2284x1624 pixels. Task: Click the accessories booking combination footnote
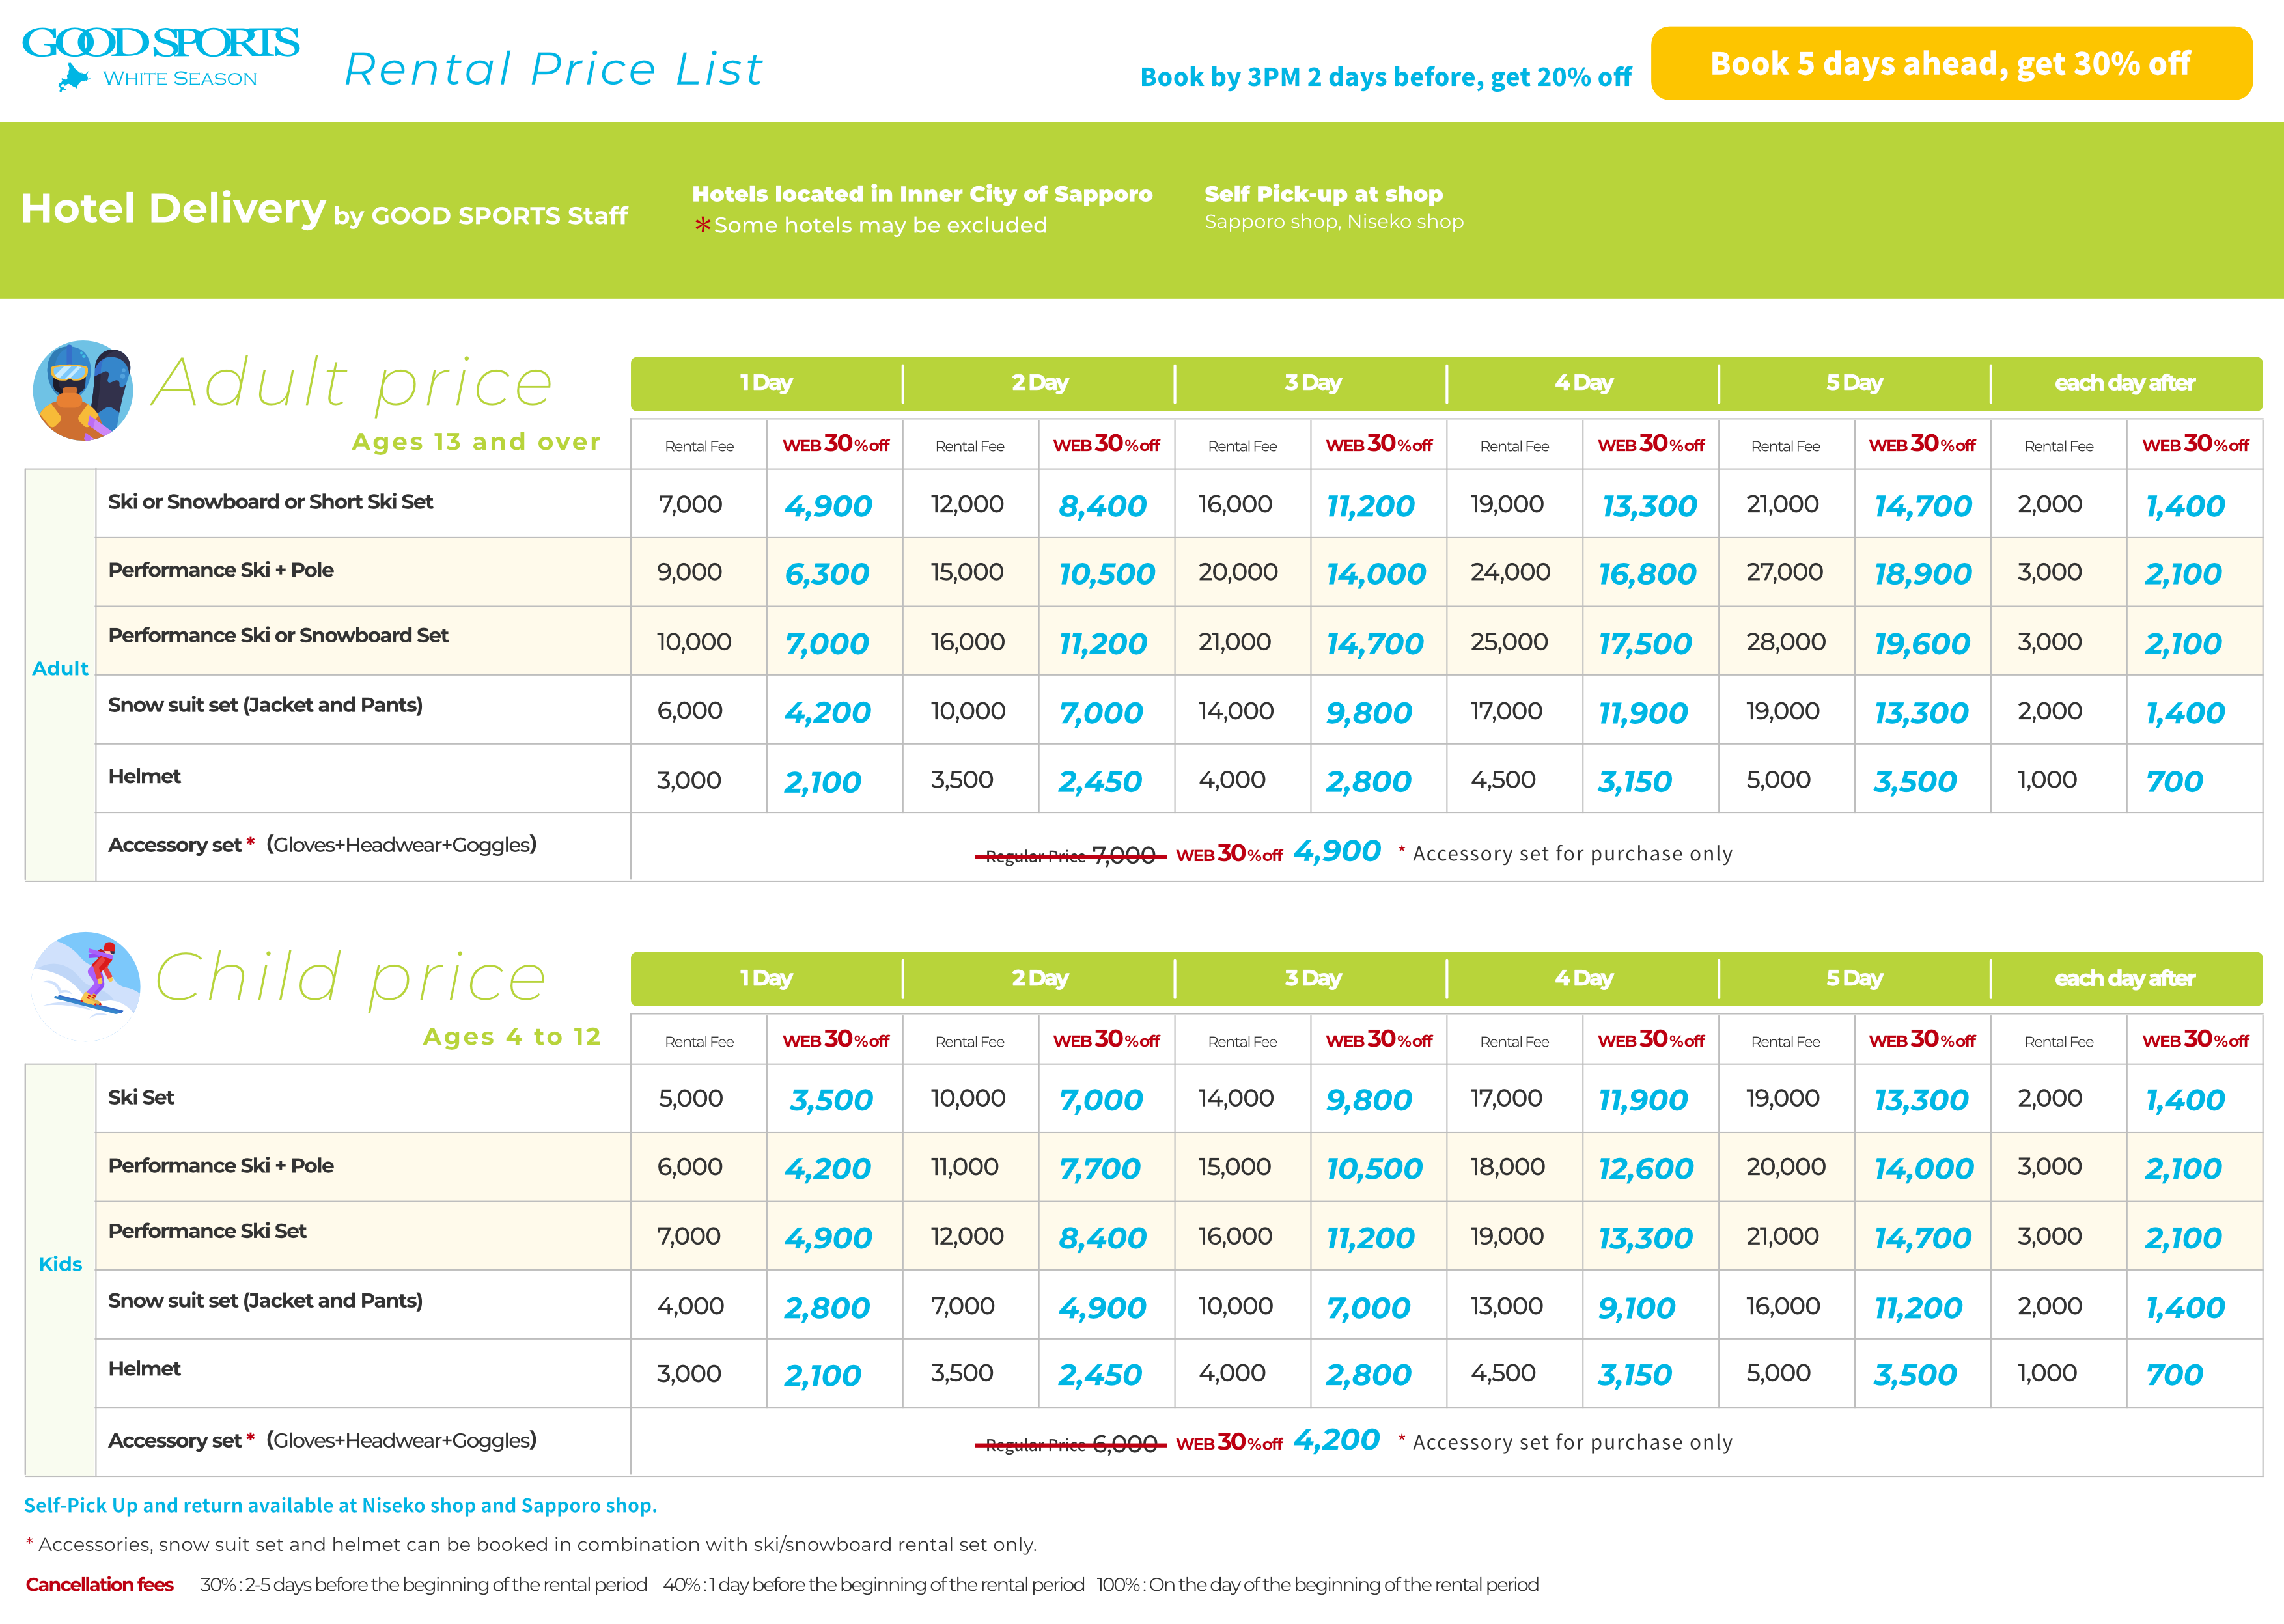(531, 1545)
